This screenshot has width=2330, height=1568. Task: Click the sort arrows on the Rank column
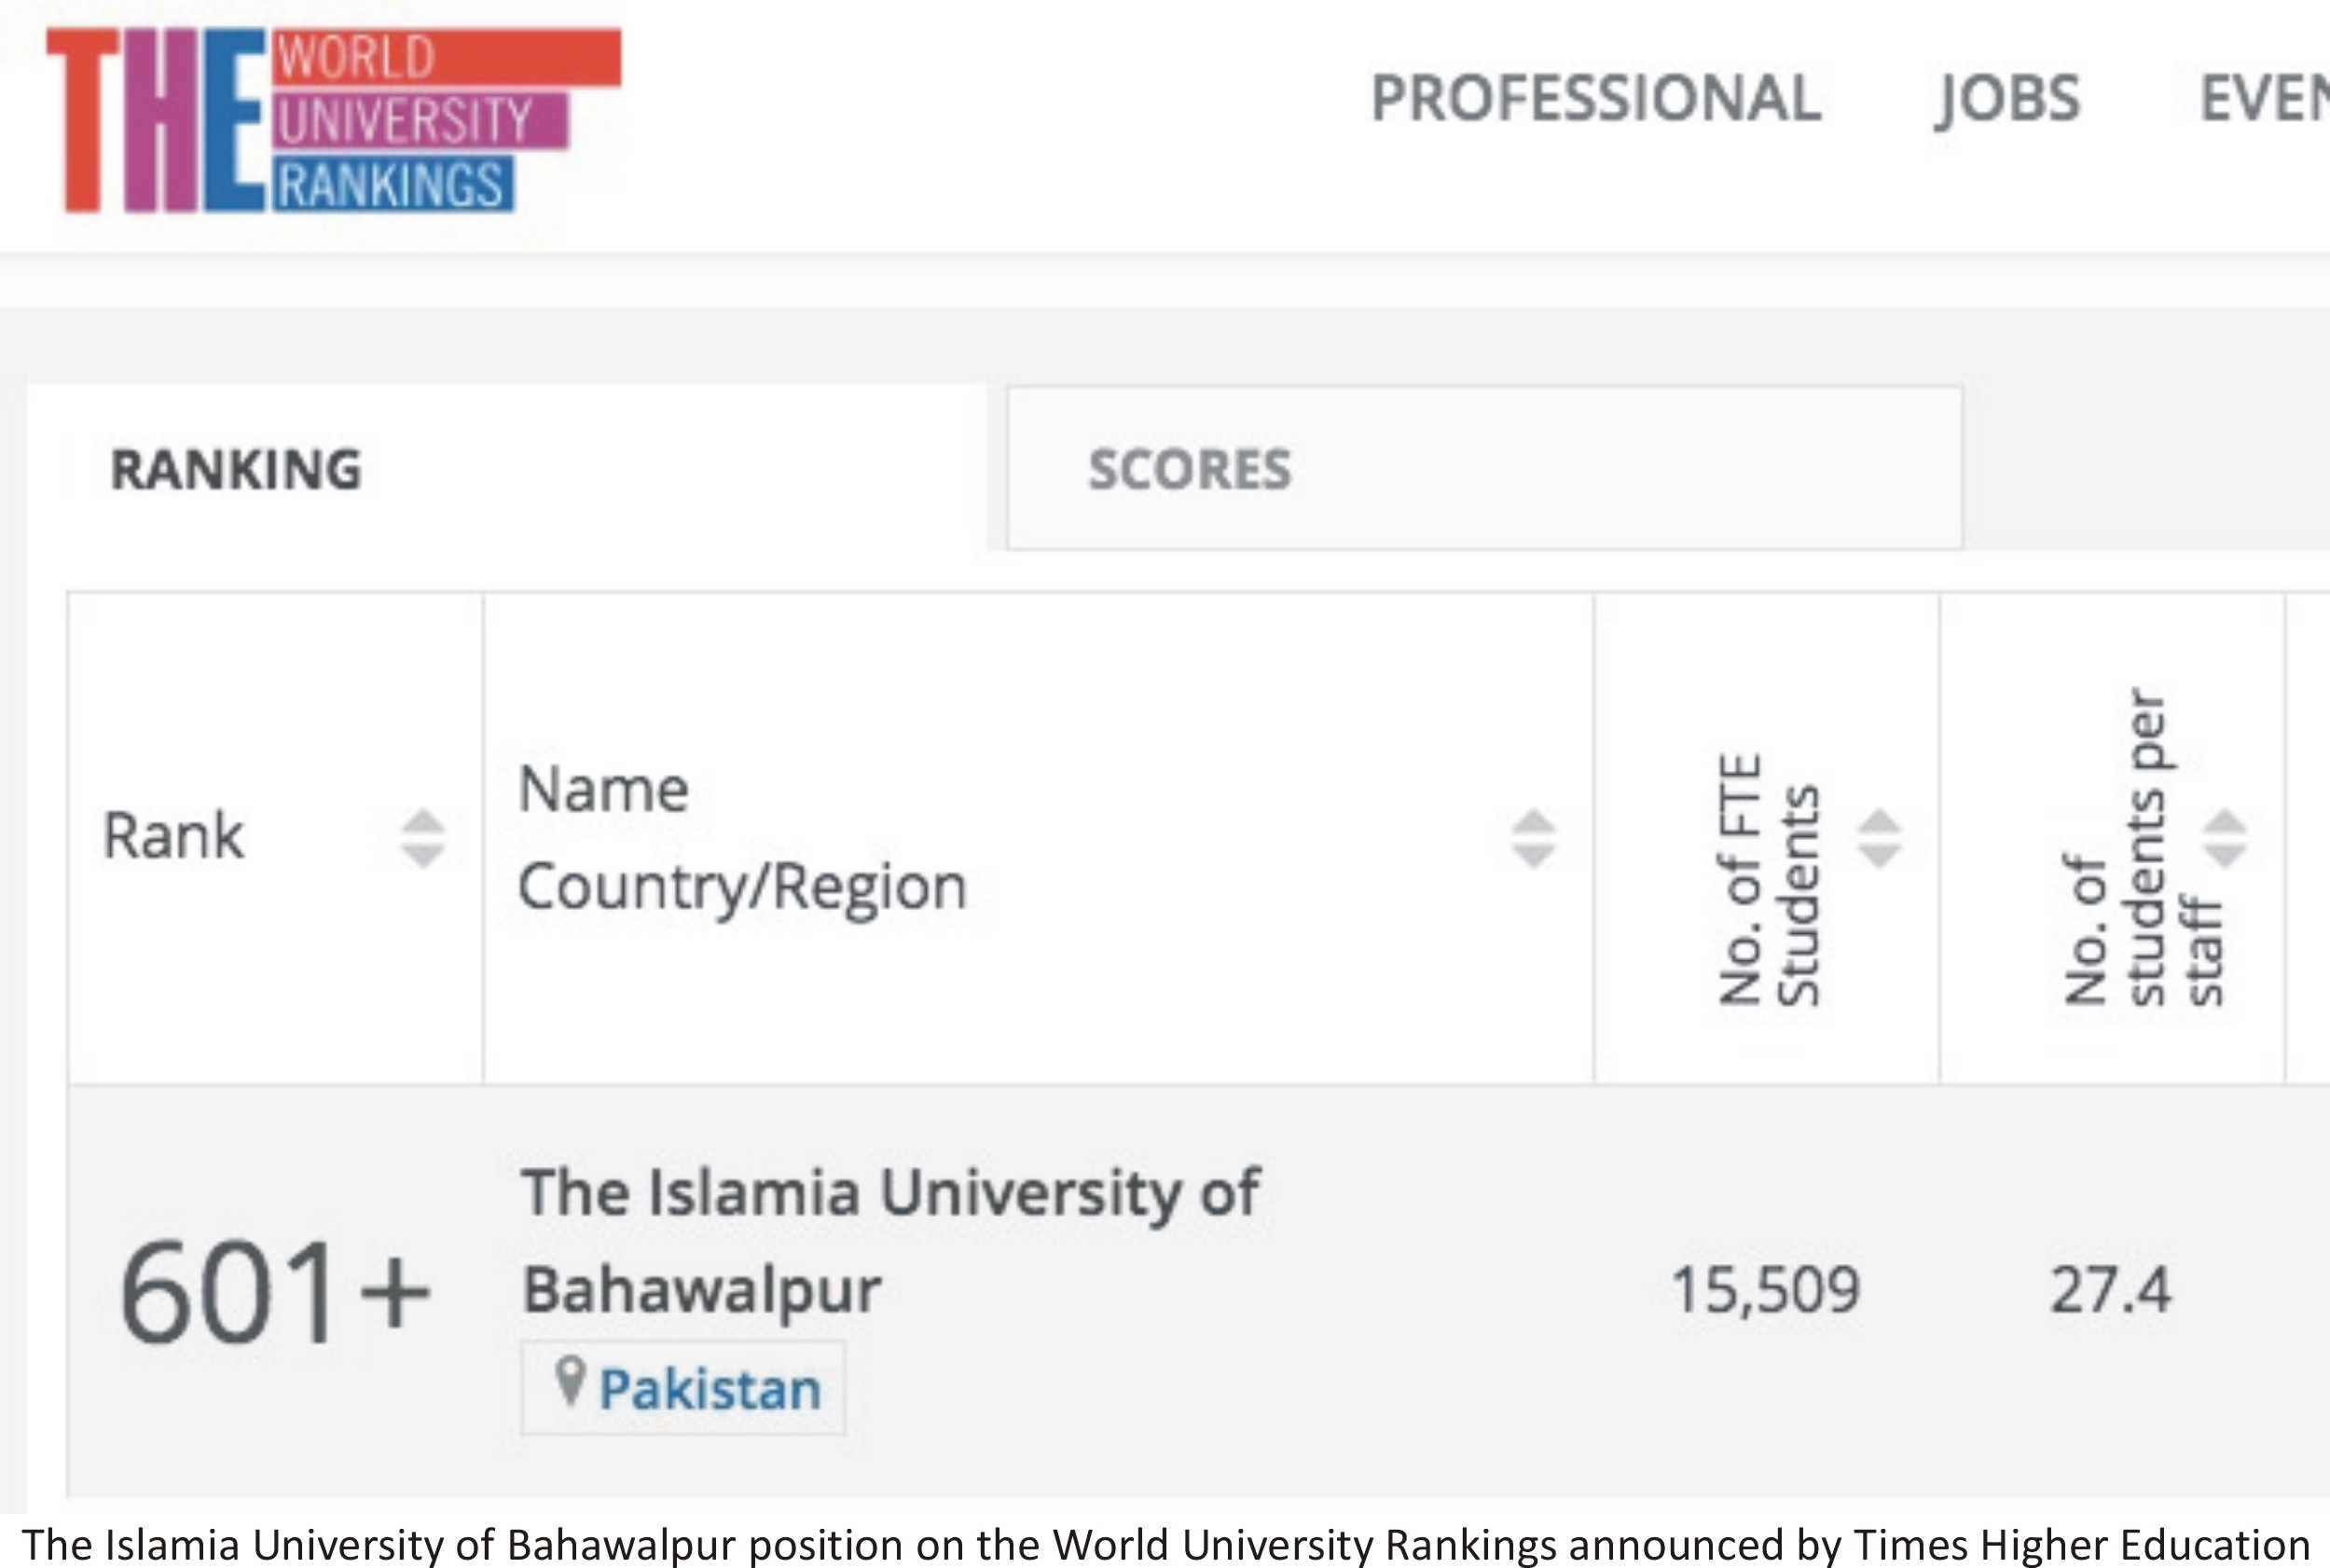[424, 836]
